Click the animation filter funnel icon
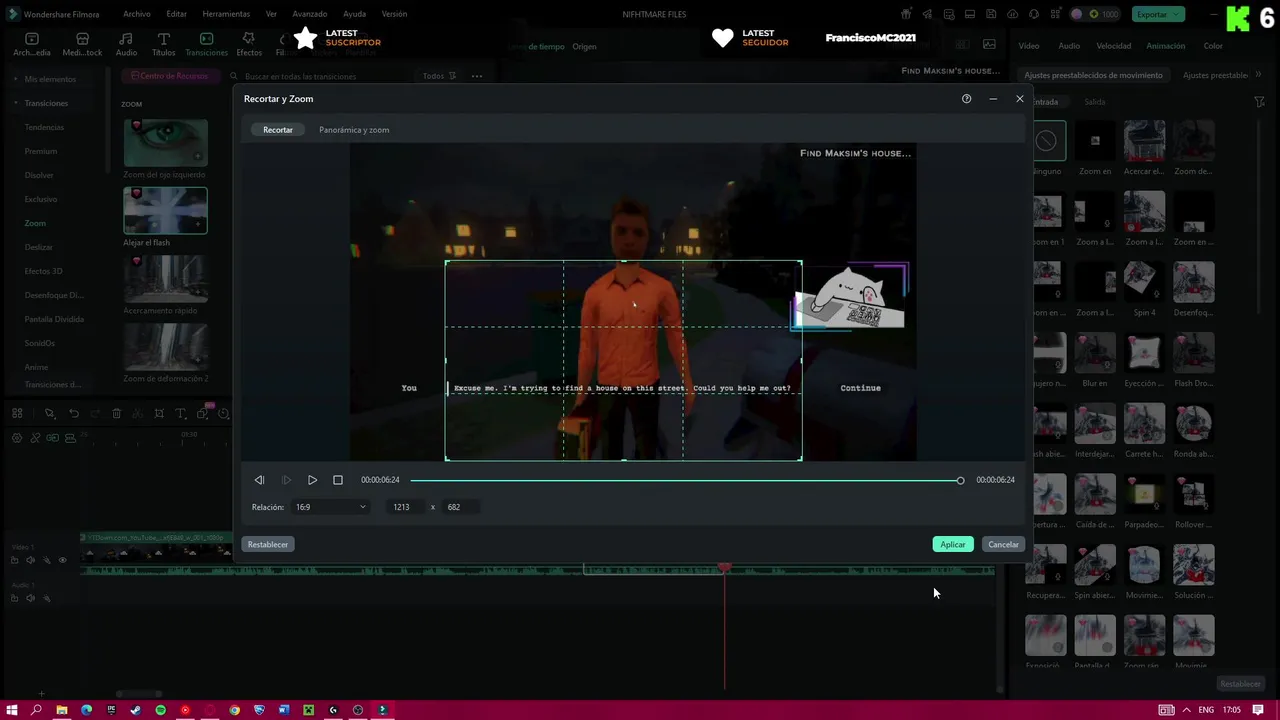Image resolution: width=1280 pixels, height=720 pixels. click(1259, 101)
